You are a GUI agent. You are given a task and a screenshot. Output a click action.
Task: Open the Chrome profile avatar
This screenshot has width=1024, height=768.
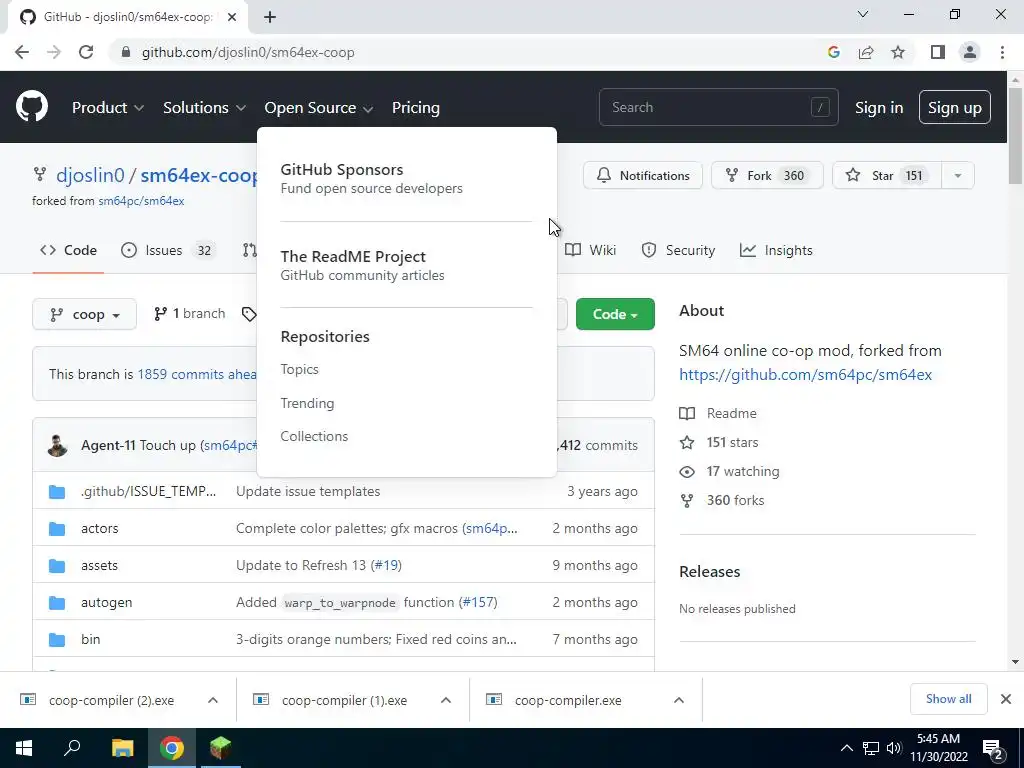tap(970, 52)
